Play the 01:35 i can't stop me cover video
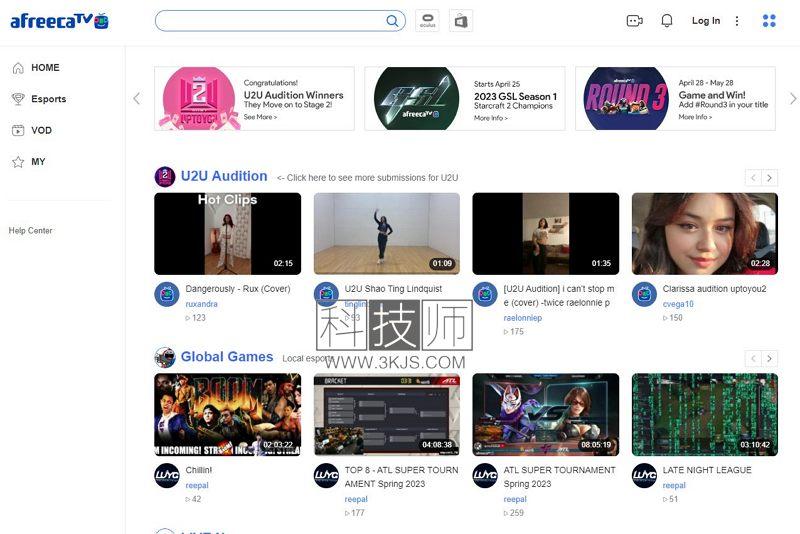The width and height of the screenshot is (800, 534). pyautogui.click(x=546, y=234)
